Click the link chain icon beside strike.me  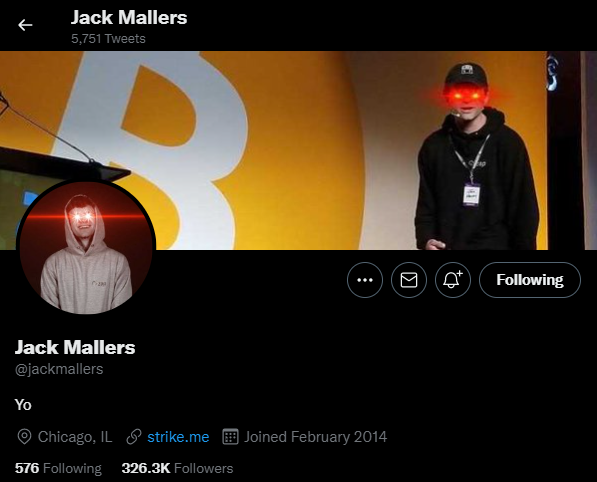(x=134, y=437)
